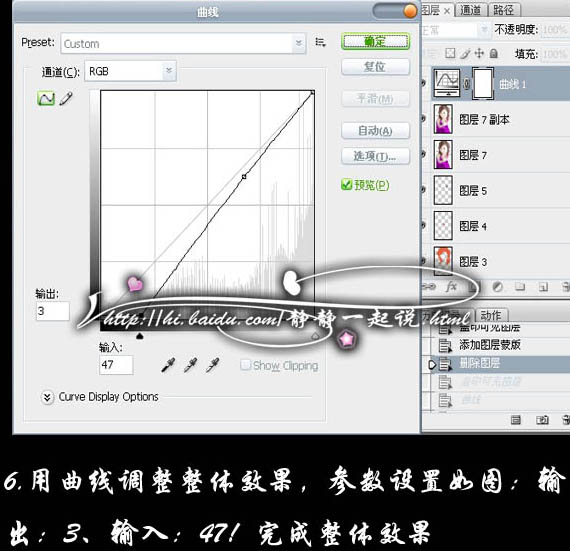The width and height of the screenshot is (570, 551).
Task: Click the 填充 fill field
Action: pyautogui.click(x=555, y=54)
